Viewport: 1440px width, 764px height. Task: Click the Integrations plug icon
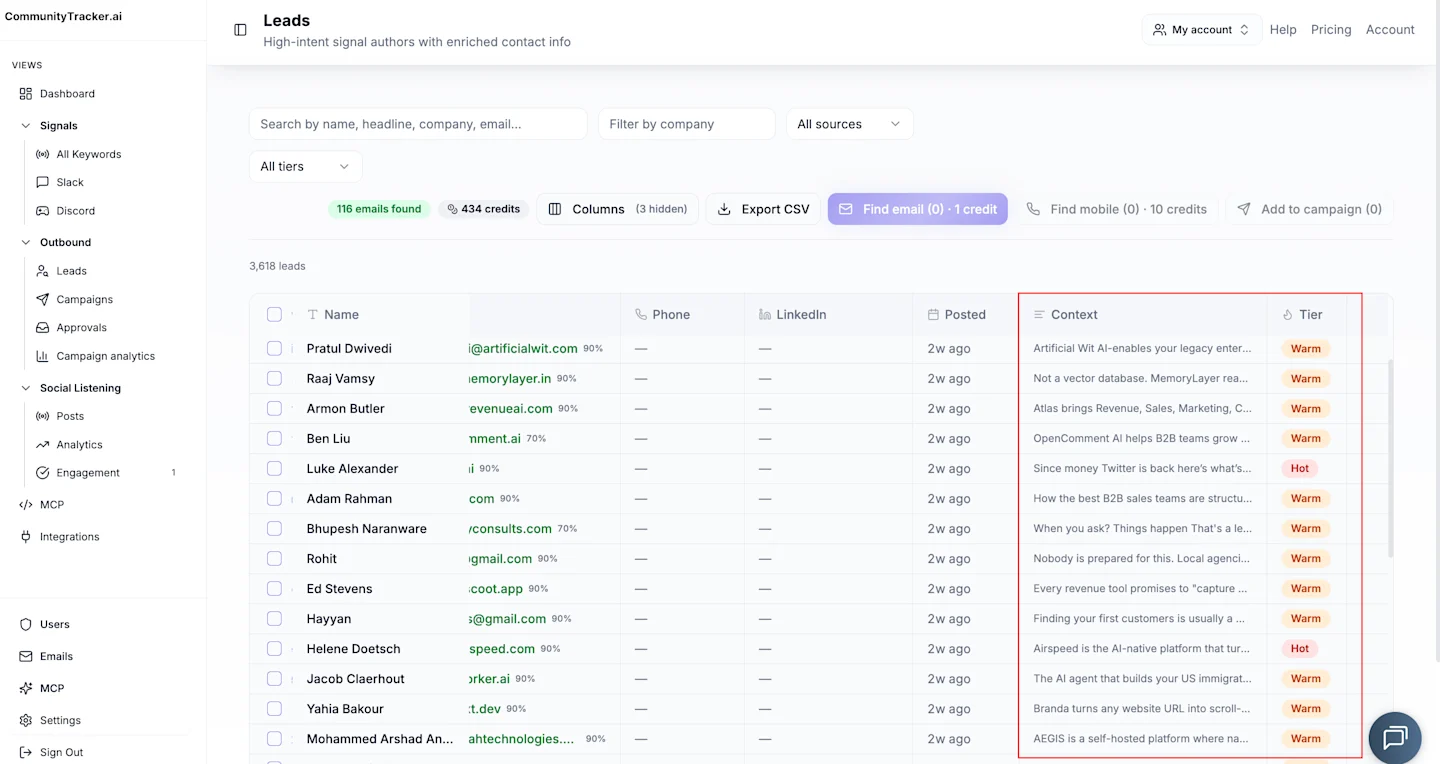coord(26,537)
